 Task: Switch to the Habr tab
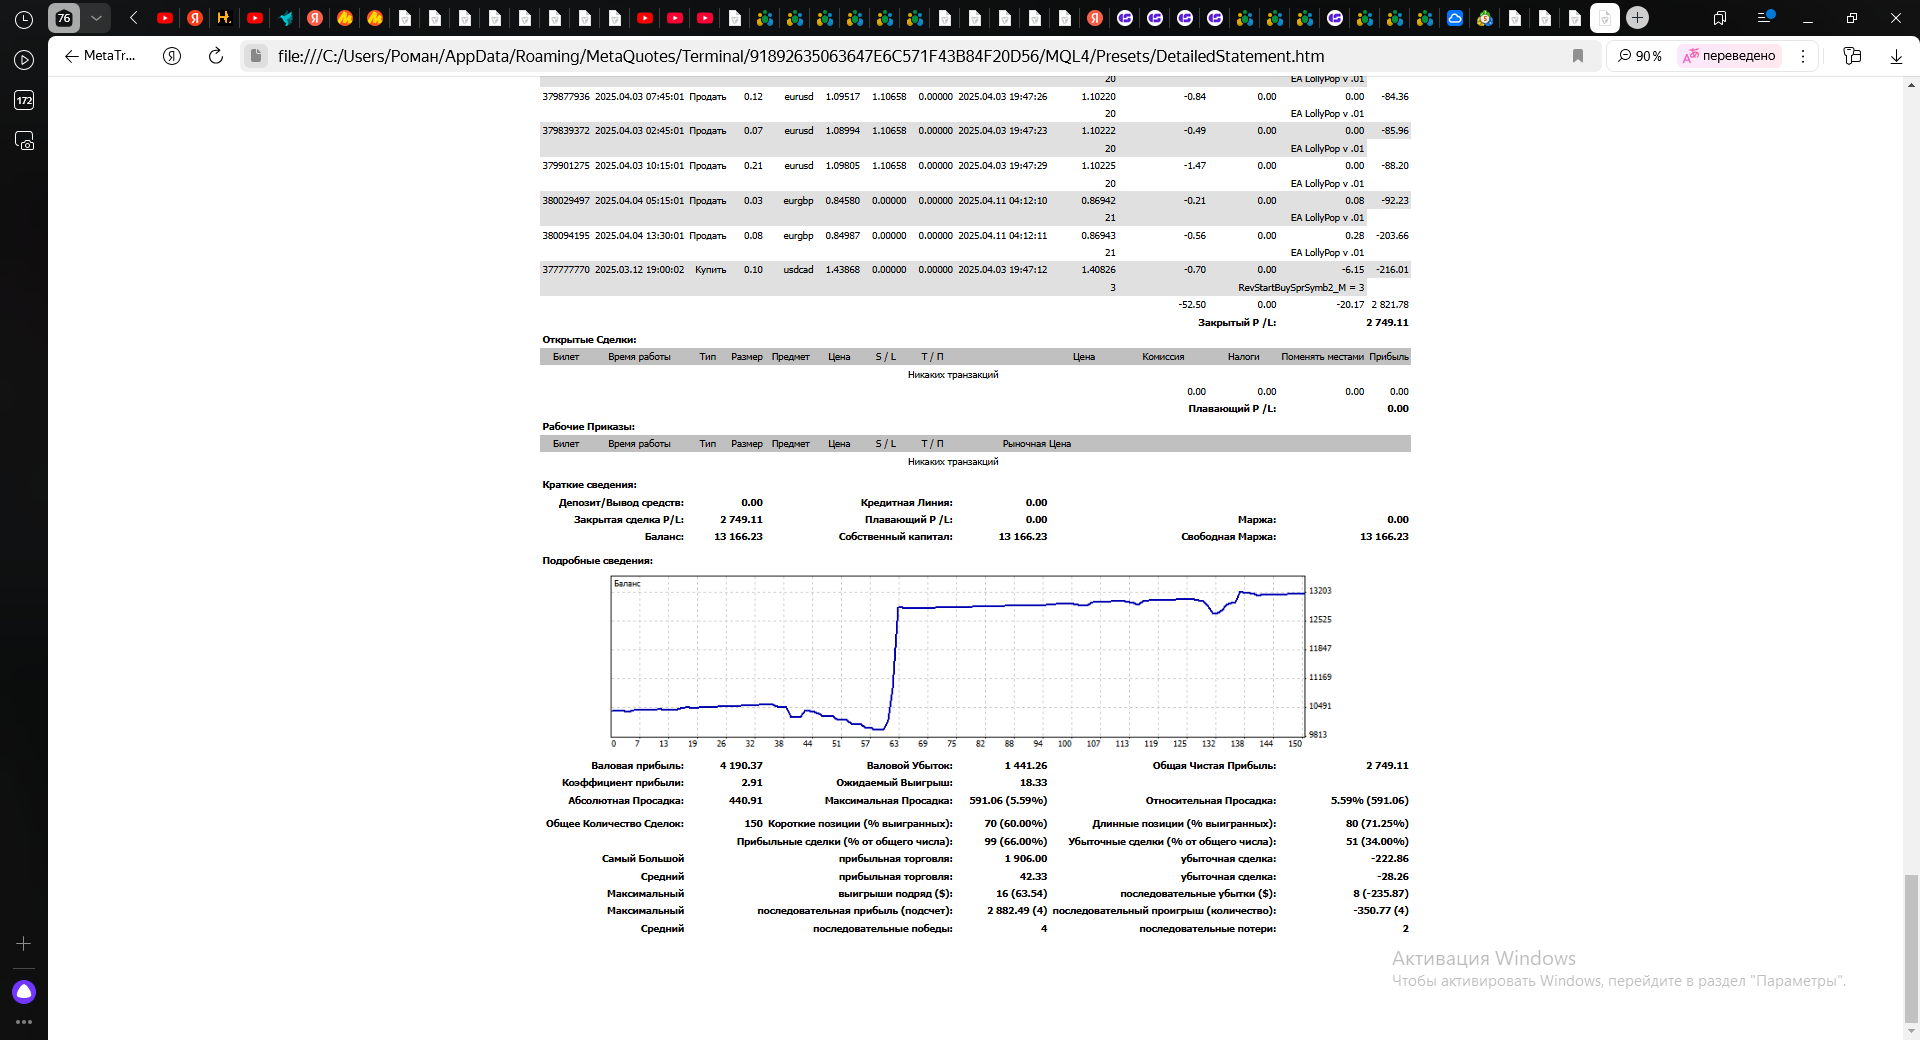225,18
